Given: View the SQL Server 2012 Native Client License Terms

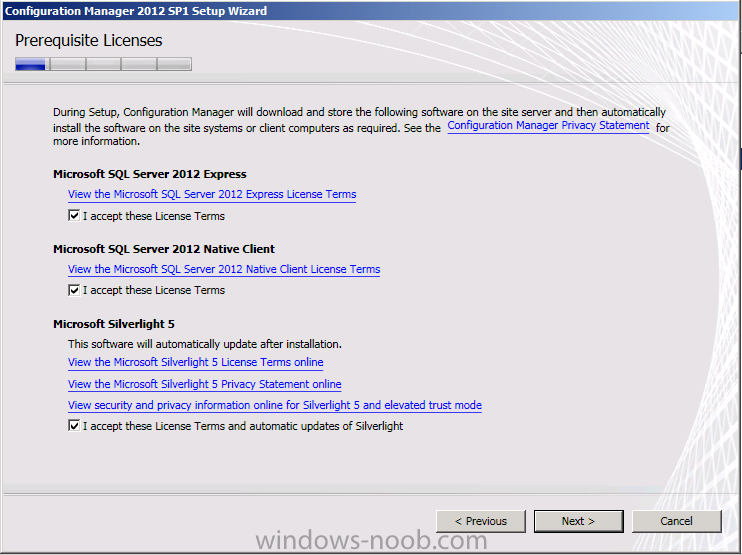Looking at the screenshot, I should pos(224,269).
